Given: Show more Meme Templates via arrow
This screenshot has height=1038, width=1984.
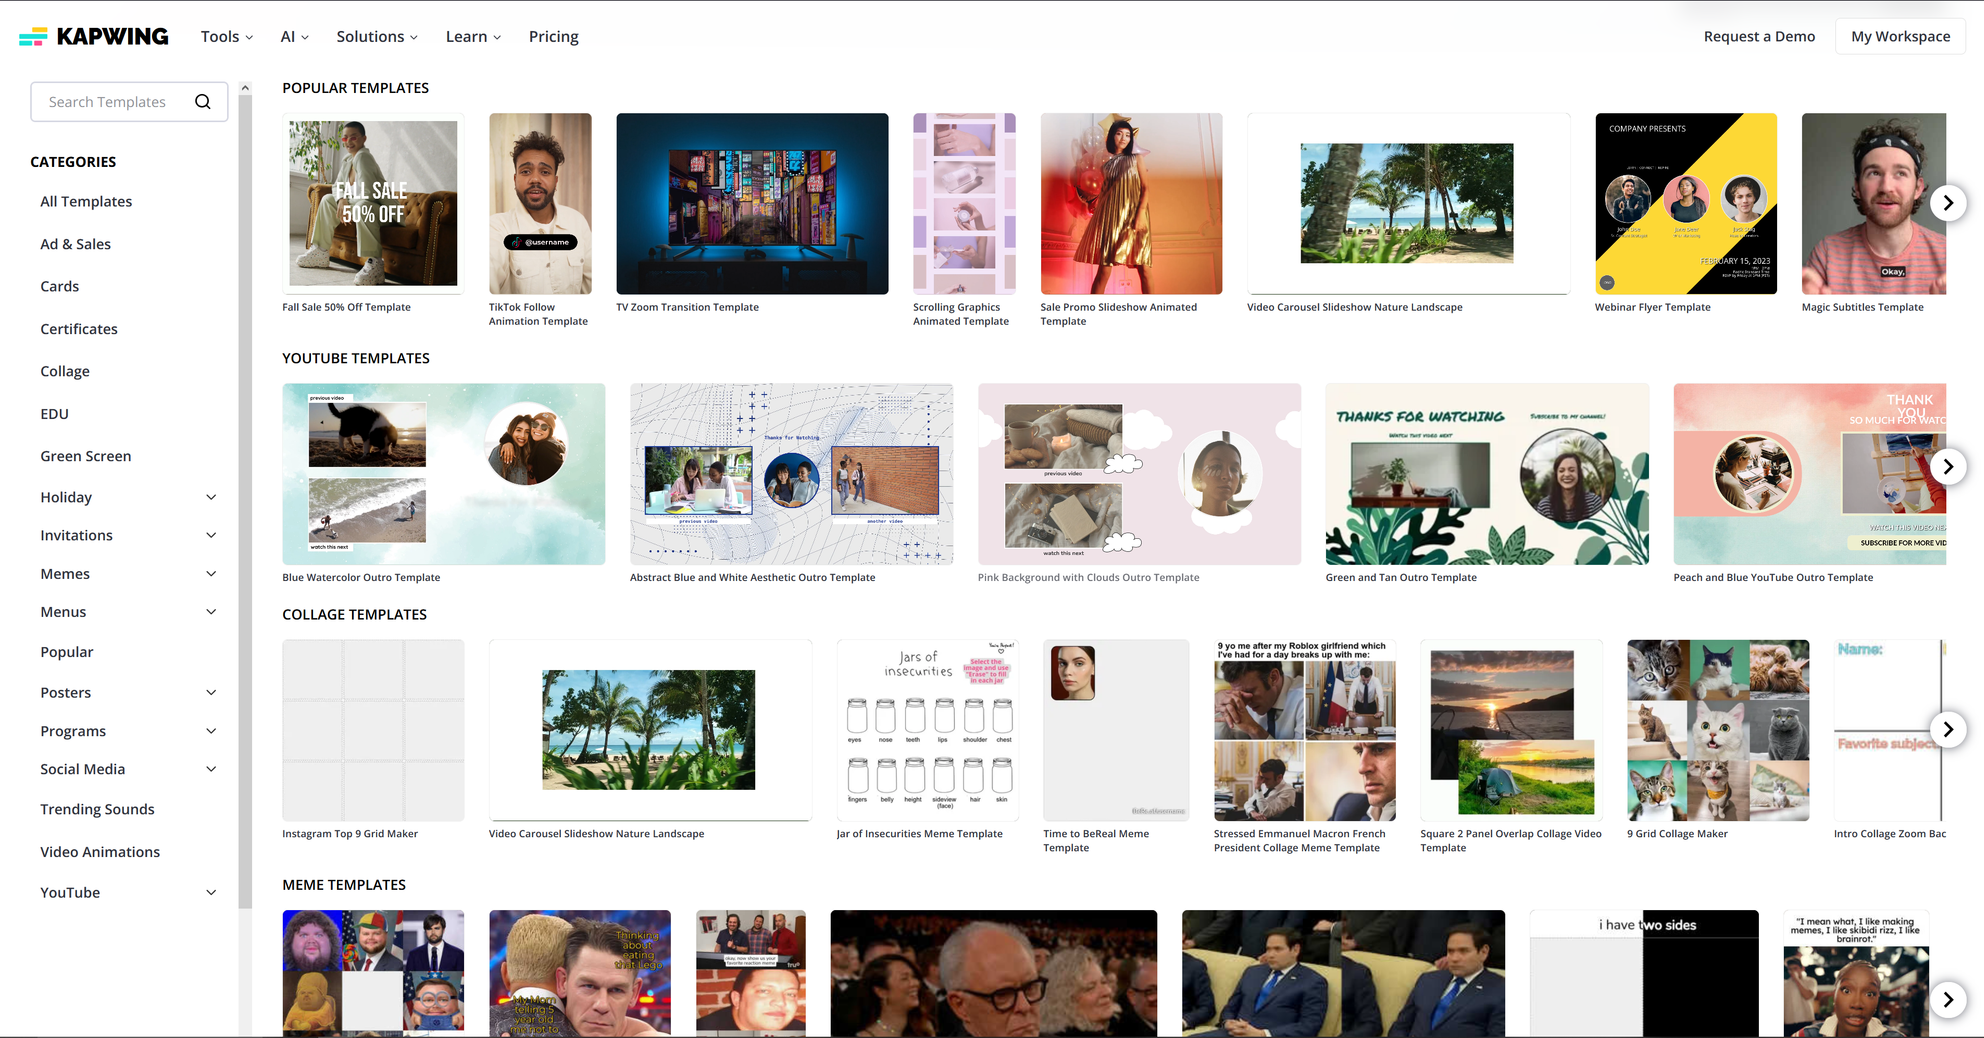Looking at the screenshot, I should (1947, 999).
